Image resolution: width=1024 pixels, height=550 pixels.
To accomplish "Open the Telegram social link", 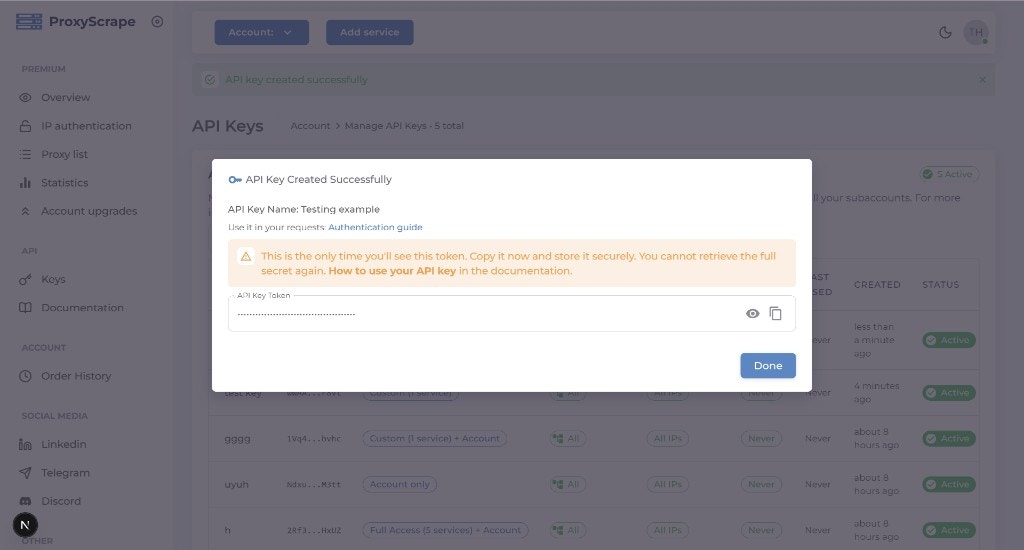I will (65, 473).
